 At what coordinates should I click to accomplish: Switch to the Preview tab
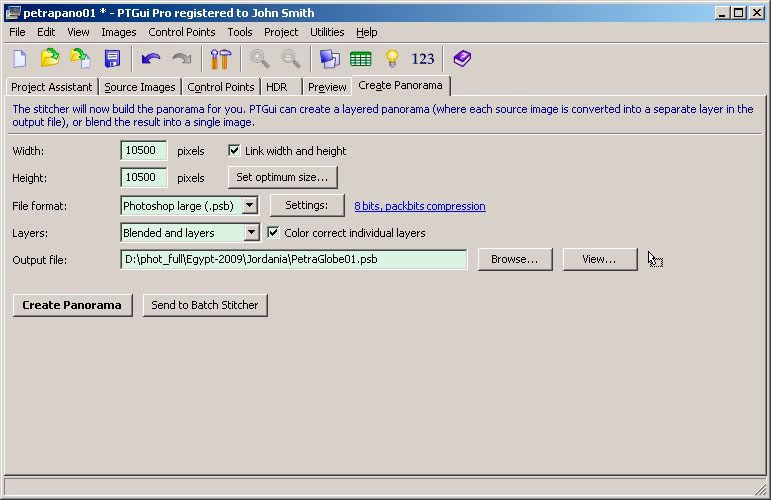[x=327, y=87]
